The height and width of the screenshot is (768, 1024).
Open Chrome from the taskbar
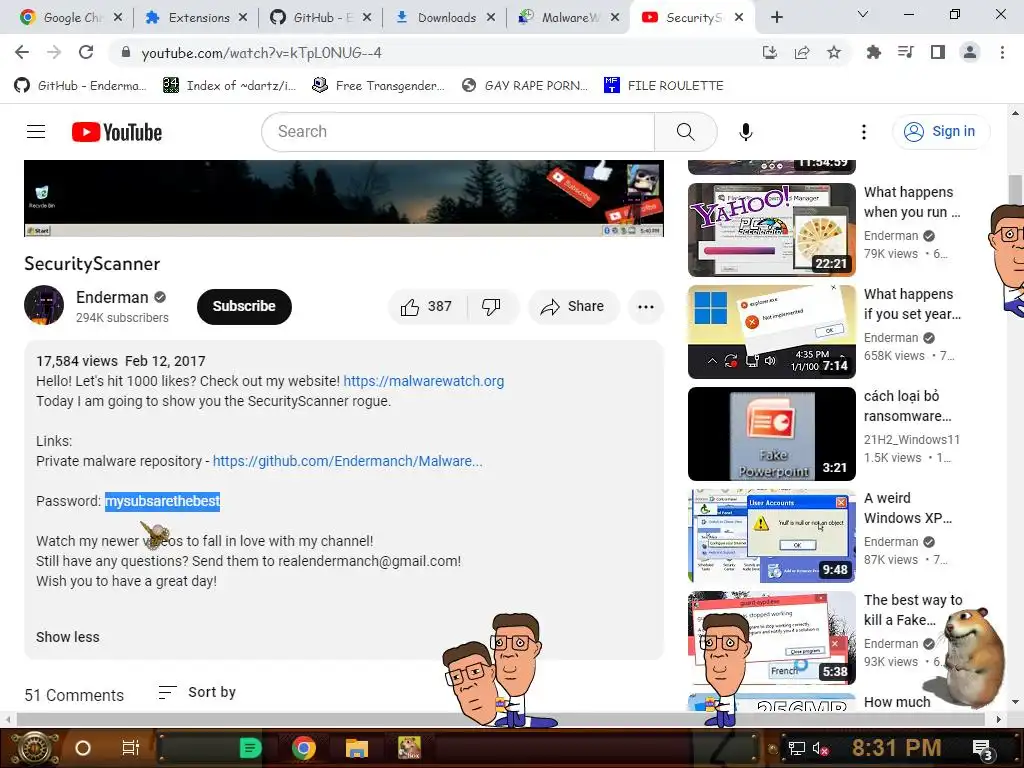point(304,748)
